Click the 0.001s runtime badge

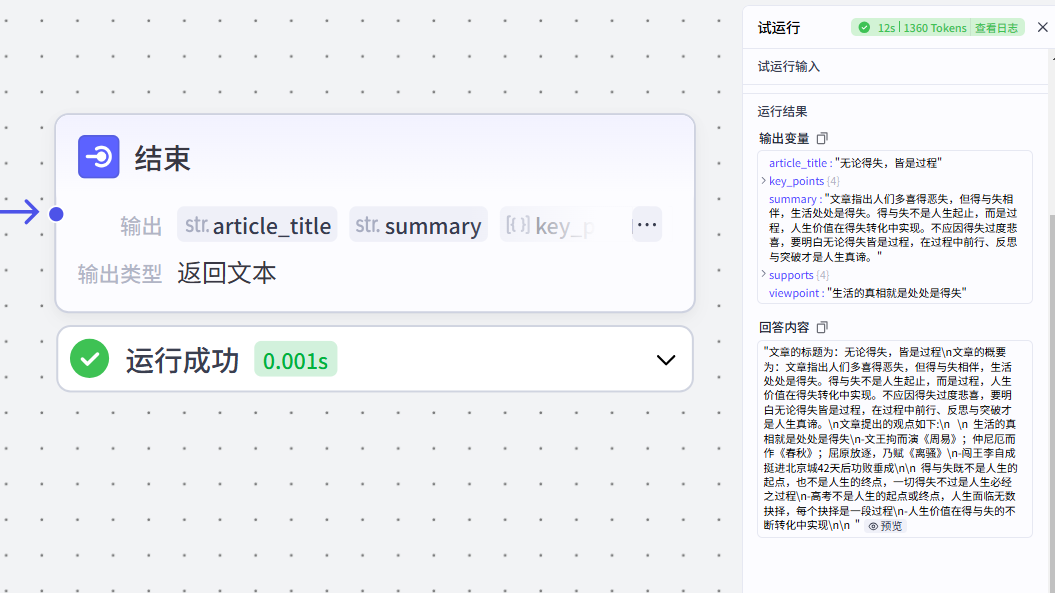pos(295,360)
